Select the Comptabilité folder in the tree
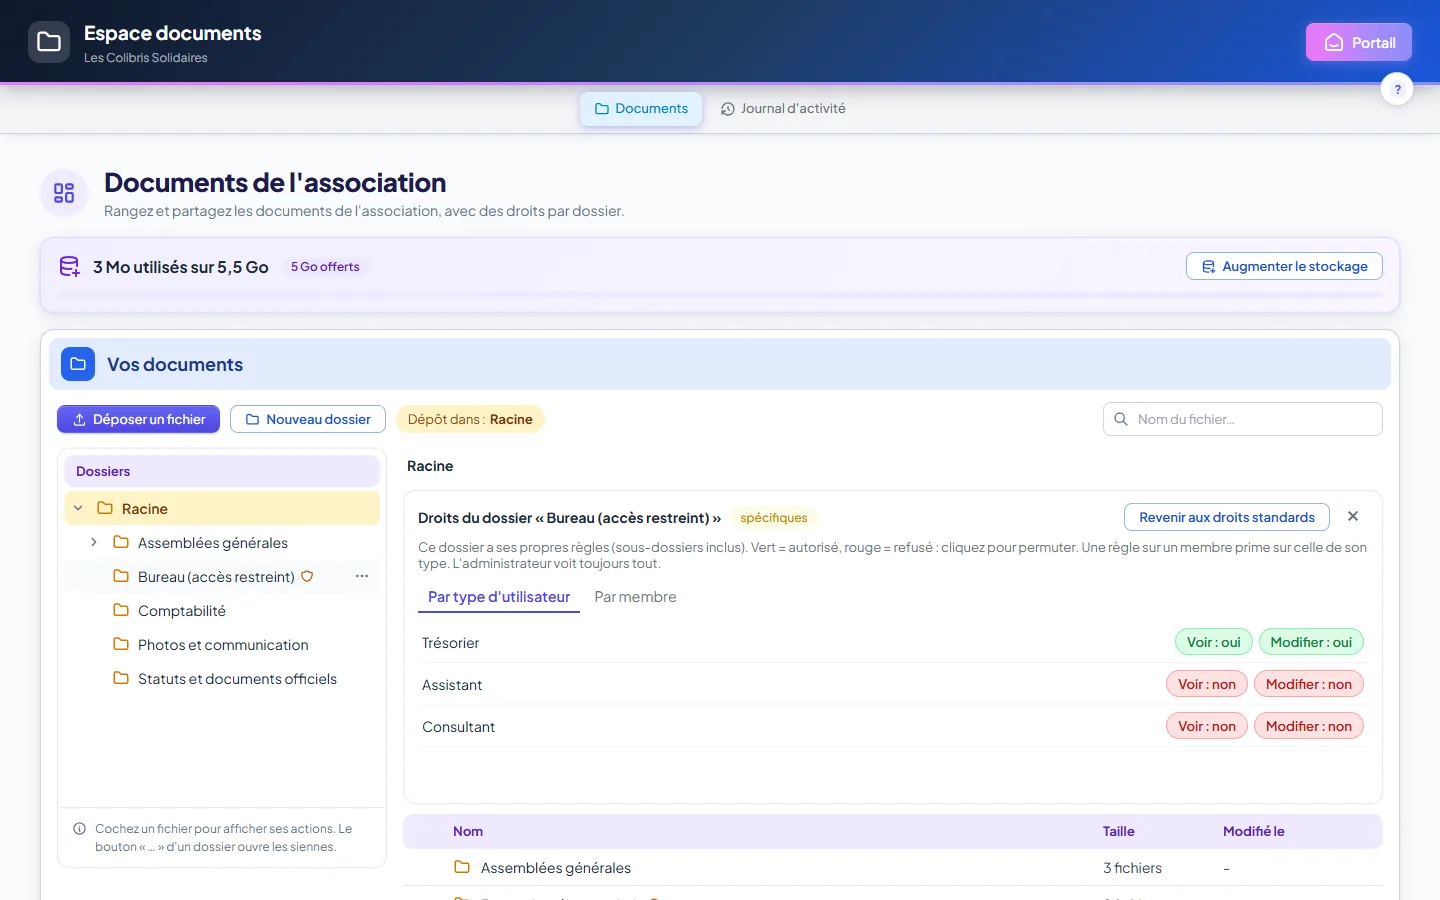1440x900 pixels. click(x=222, y=610)
